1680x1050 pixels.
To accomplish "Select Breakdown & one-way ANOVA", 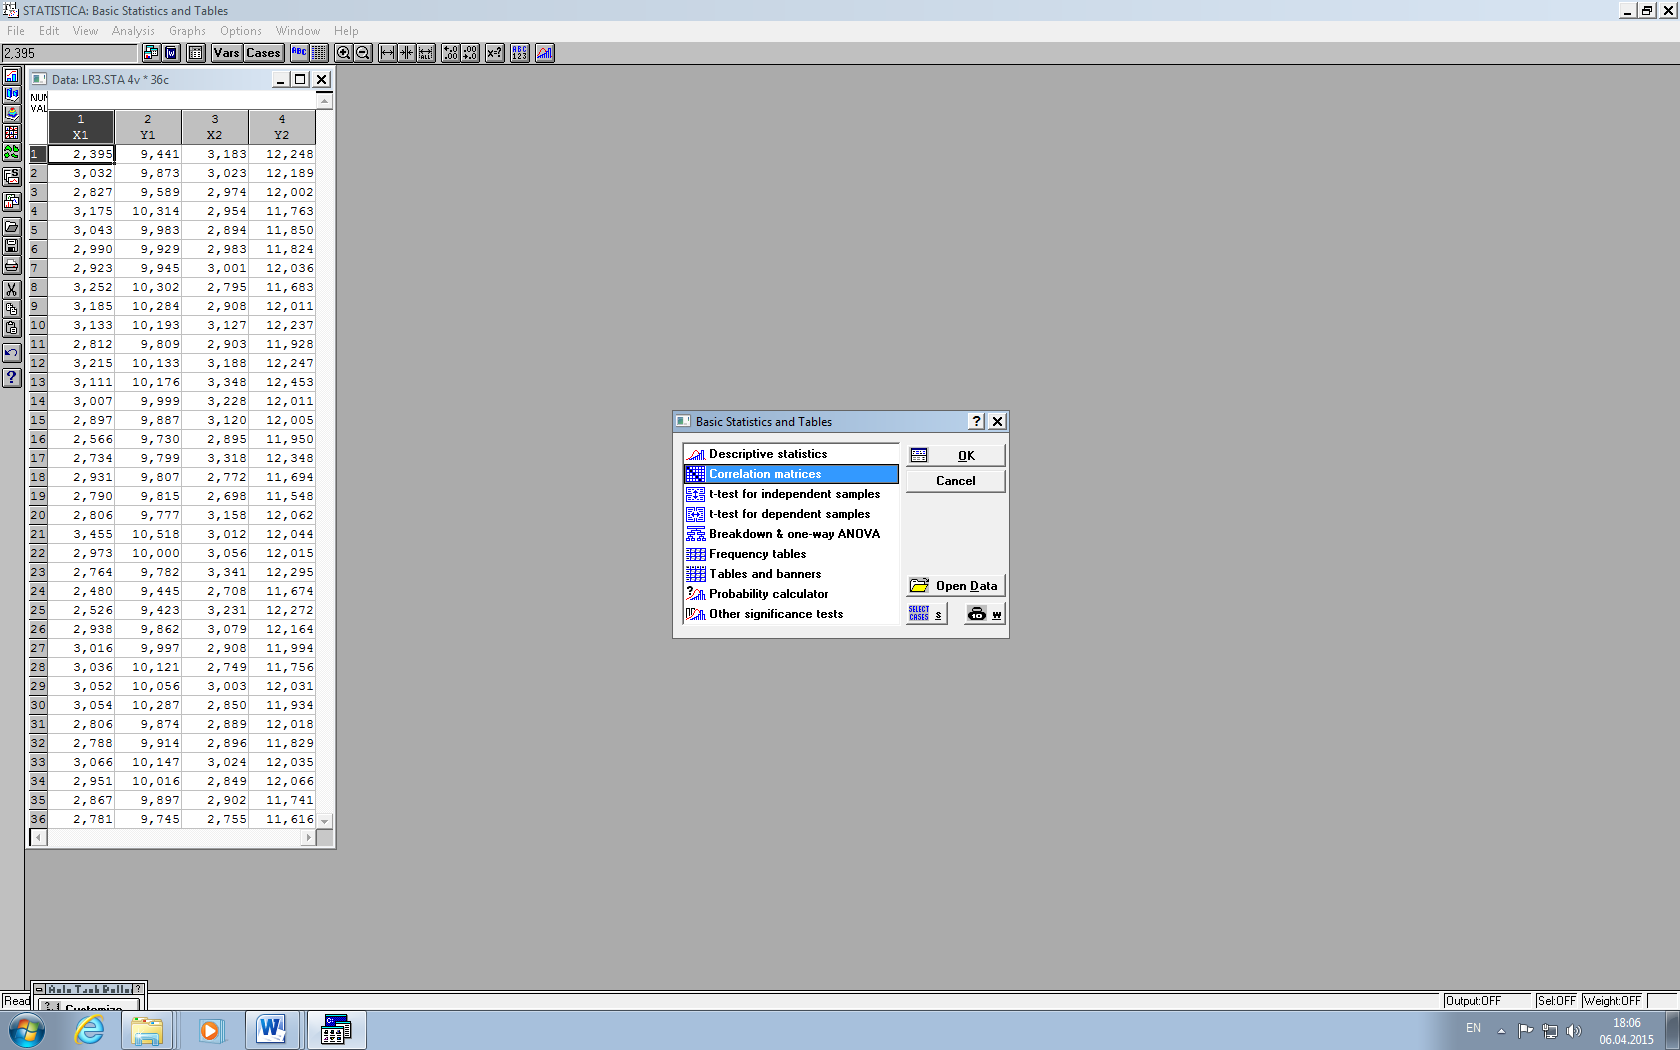I will (x=791, y=534).
